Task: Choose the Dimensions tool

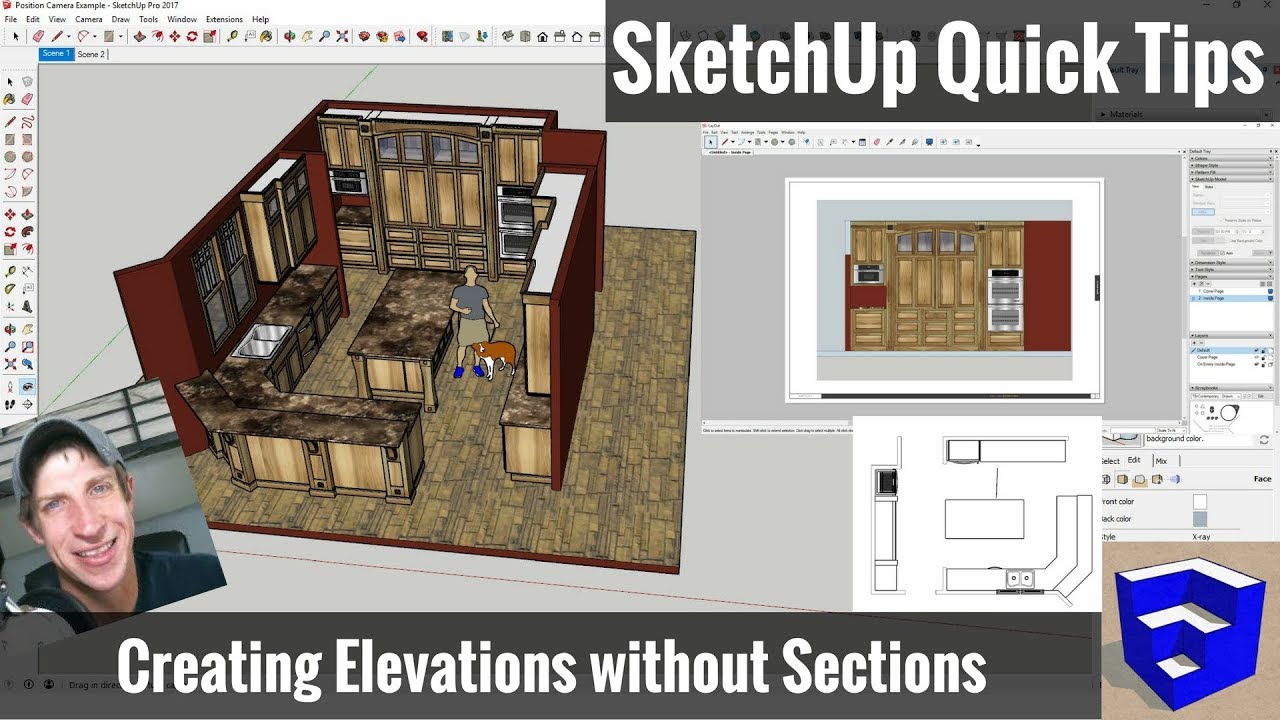Action: tap(28, 270)
